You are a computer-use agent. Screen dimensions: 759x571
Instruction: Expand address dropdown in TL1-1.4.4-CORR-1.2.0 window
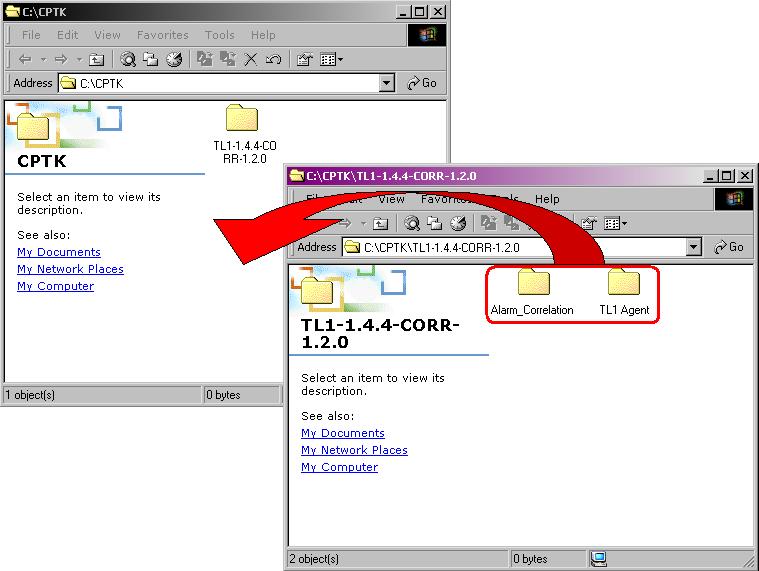click(x=693, y=247)
